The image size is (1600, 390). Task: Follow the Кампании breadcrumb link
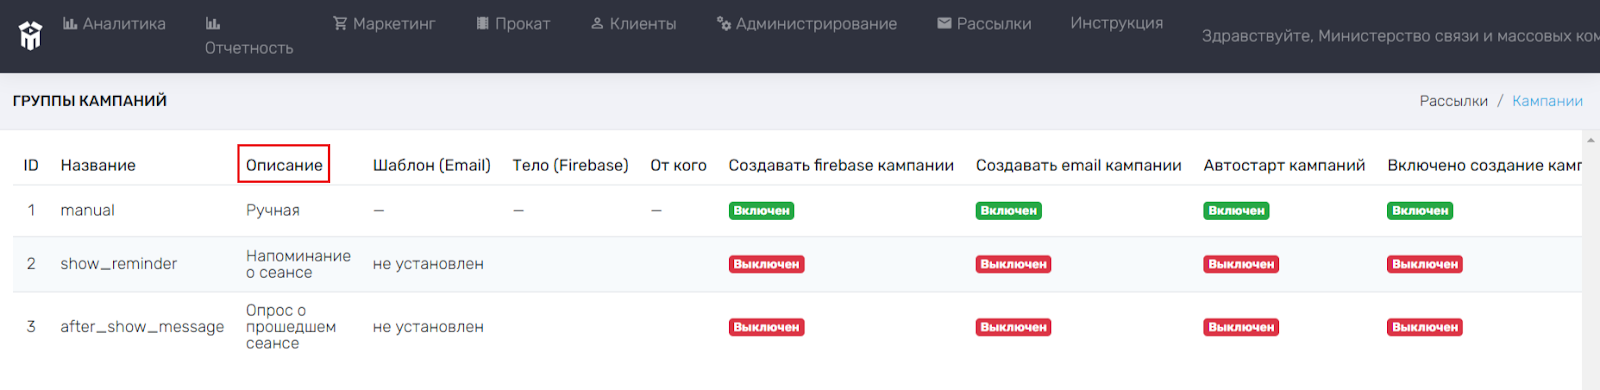tap(1547, 101)
